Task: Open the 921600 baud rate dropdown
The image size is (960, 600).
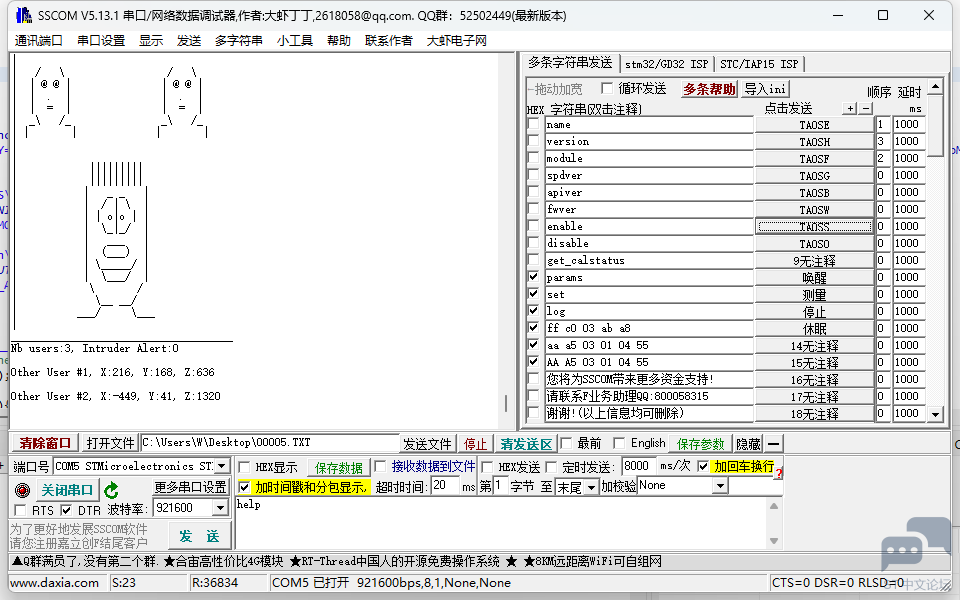Action: (219, 507)
